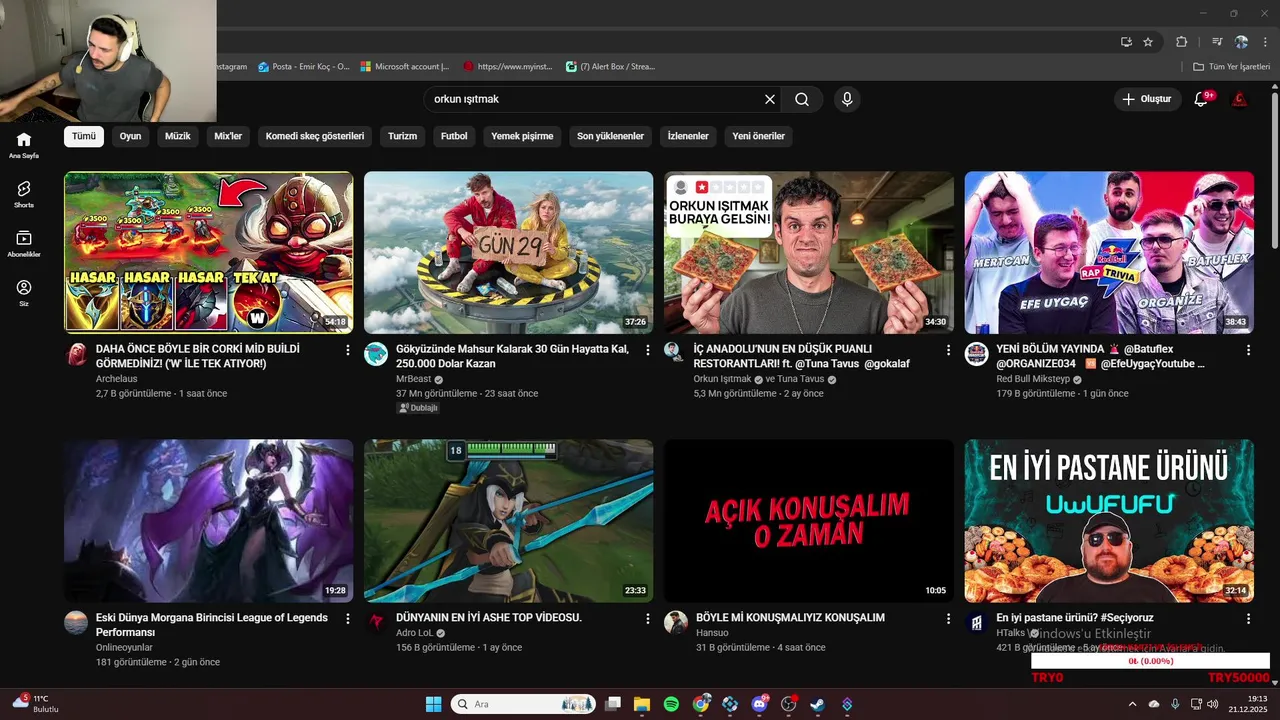Open the Windows Start menu

pos(433,704)
